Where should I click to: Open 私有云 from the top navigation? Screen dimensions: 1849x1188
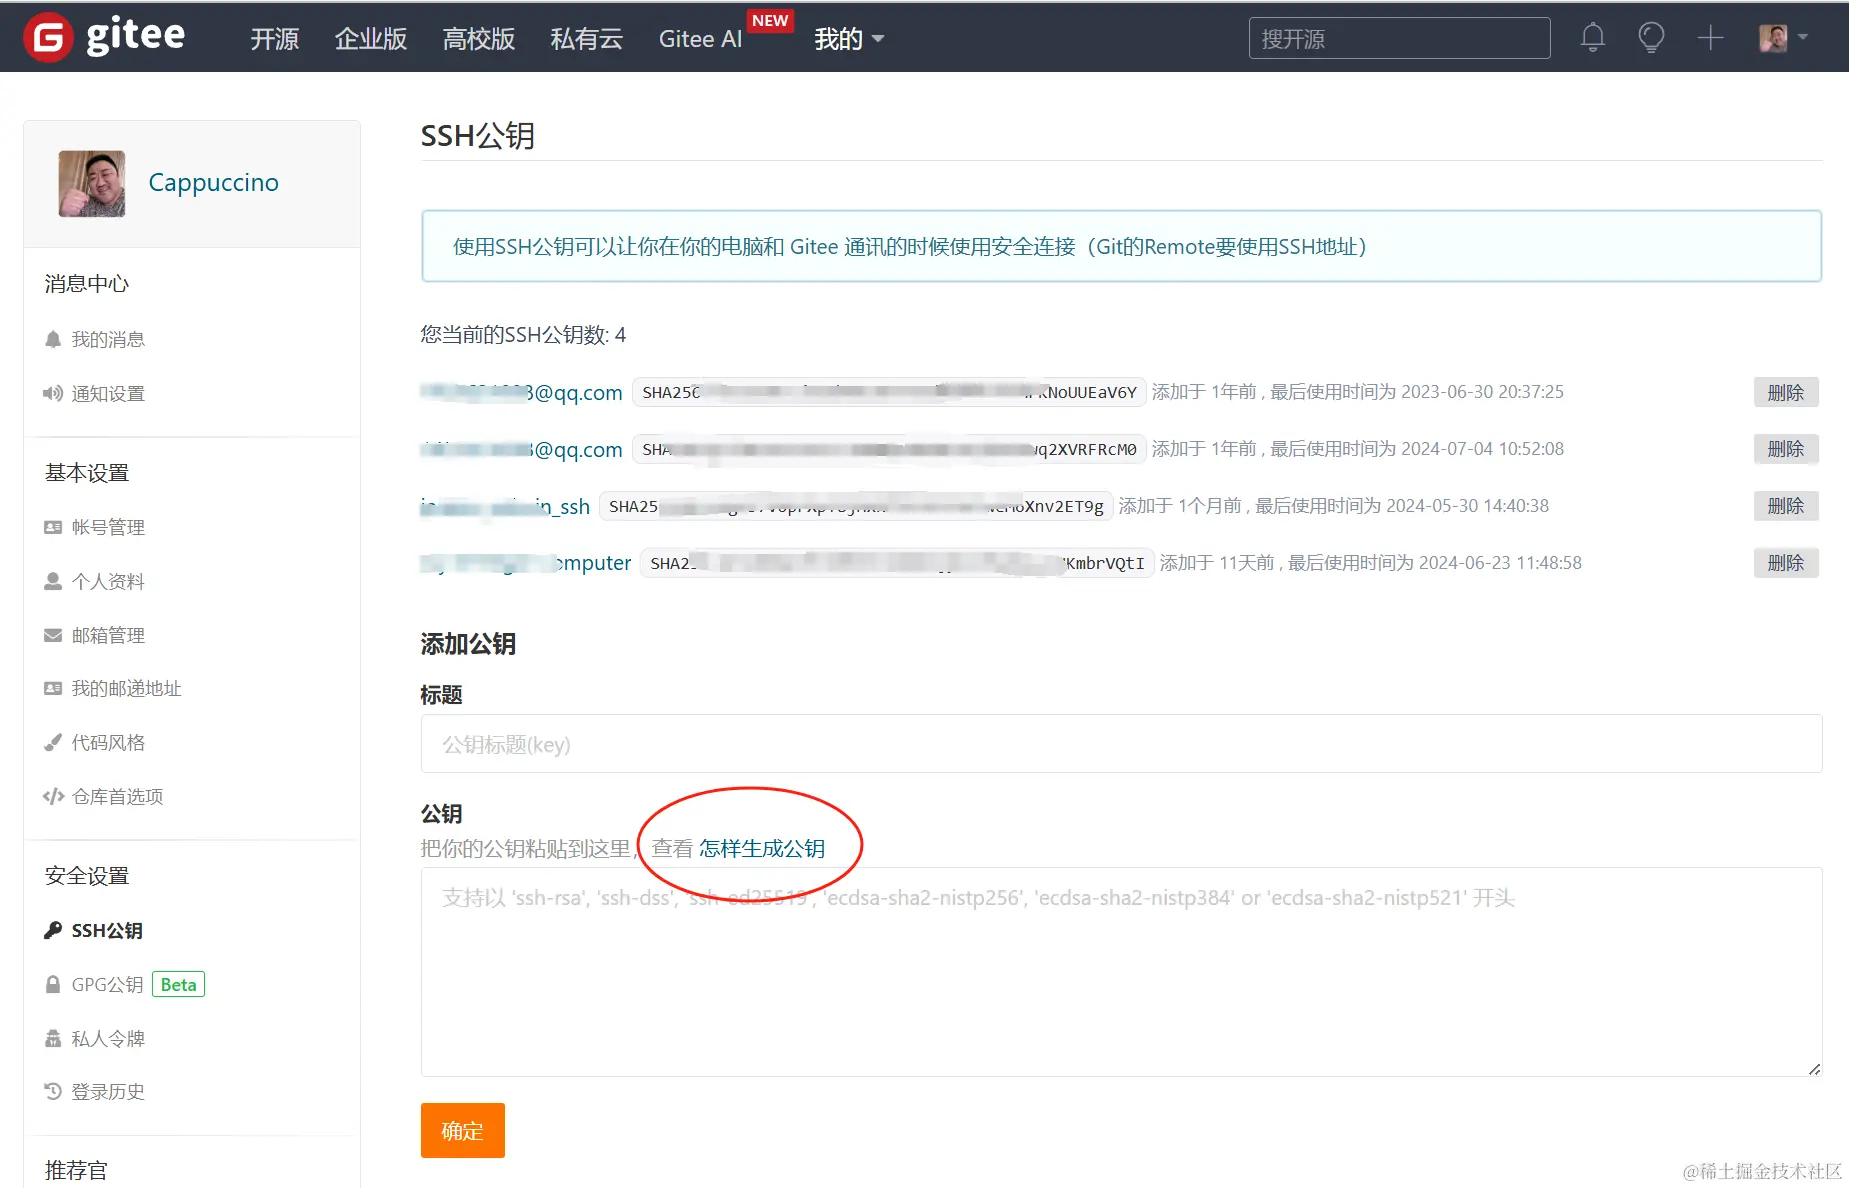pos(587,39)
